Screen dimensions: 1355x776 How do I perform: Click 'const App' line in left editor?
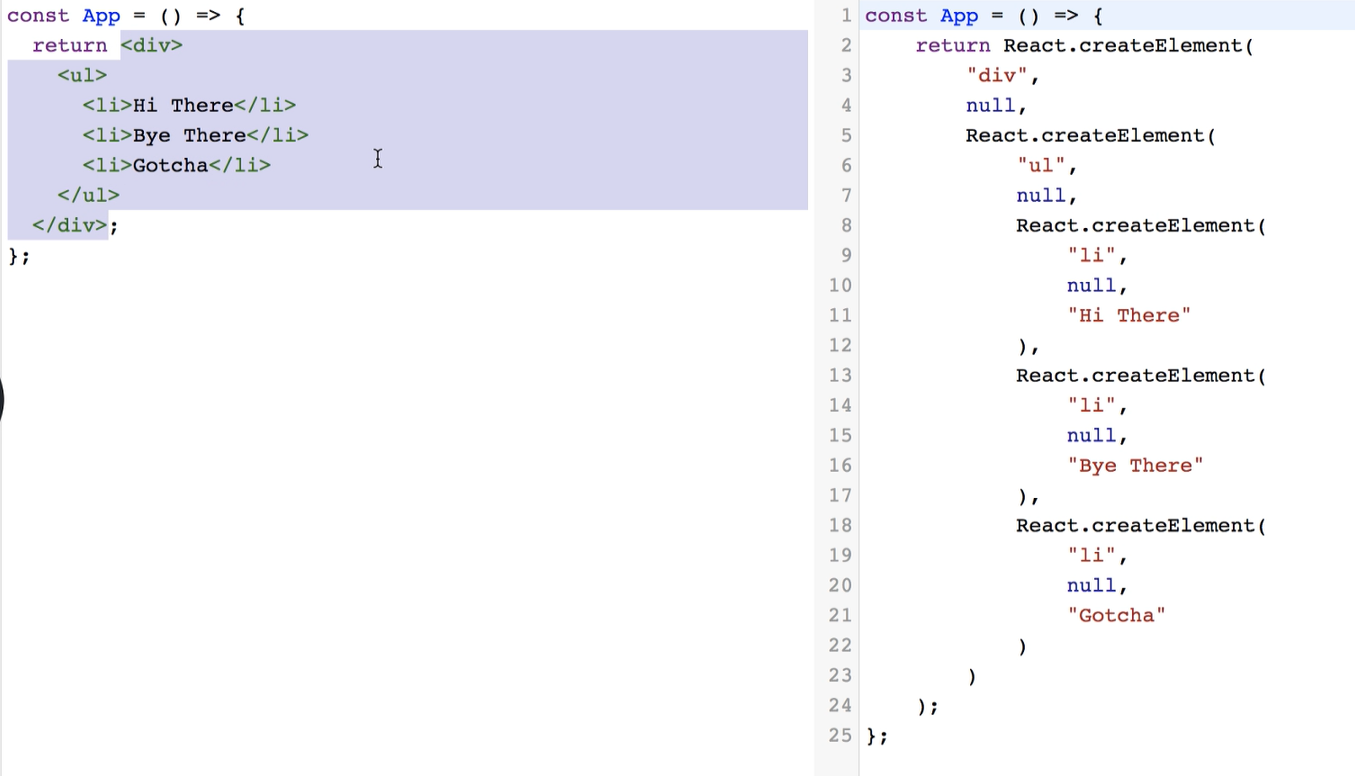point(126,16)
